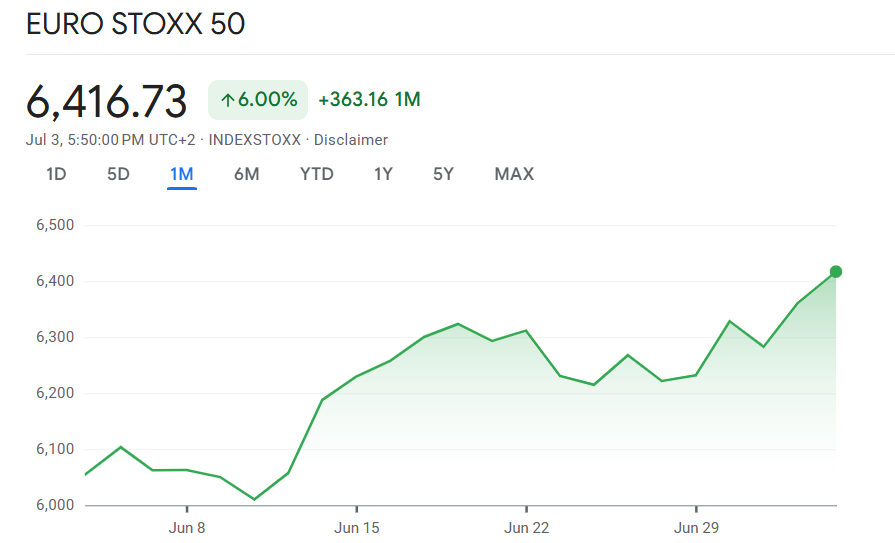The image size is (895, 543).
Task: Show the MAX price history
Action: pyautogui.click(x=514, y=174)
